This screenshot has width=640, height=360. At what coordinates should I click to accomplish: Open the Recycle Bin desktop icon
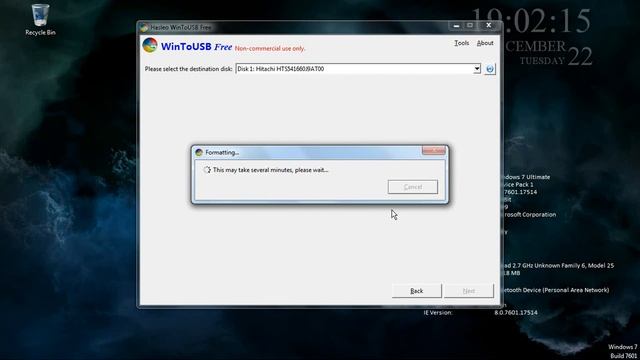tap(40, 19)
